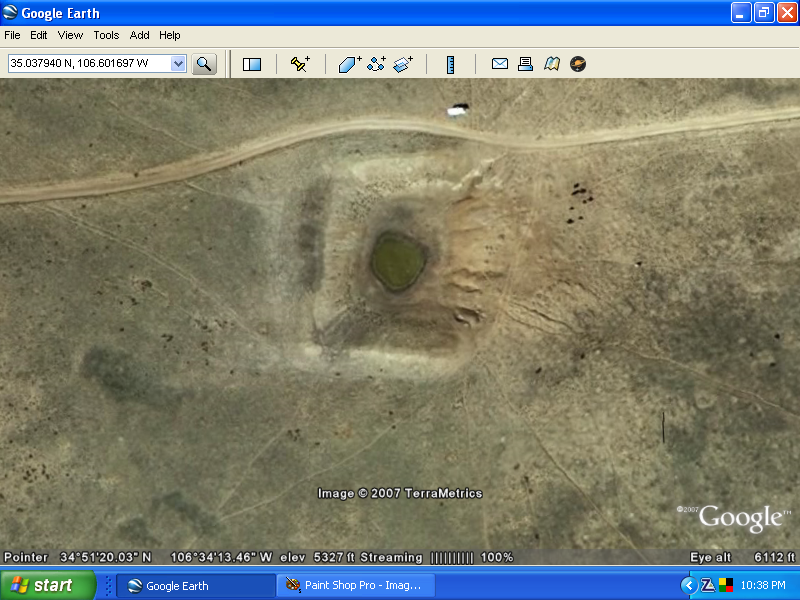Add a polygon with polygon icon
The width and height of the screenshot is (800, 600).
tap(350, 64)
